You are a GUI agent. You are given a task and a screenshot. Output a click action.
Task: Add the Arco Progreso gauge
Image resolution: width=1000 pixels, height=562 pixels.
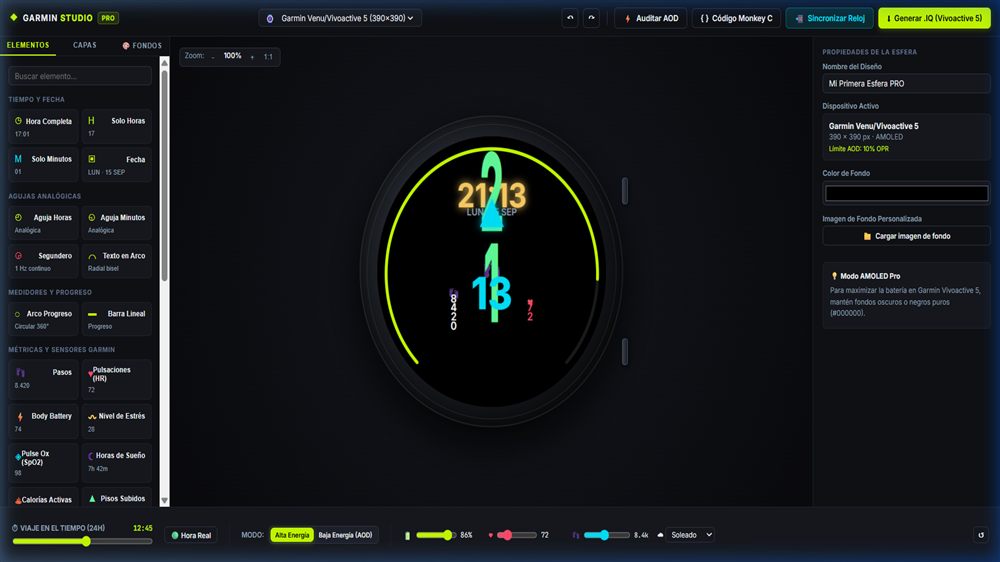pyautogui.click(x=43, y=319)
